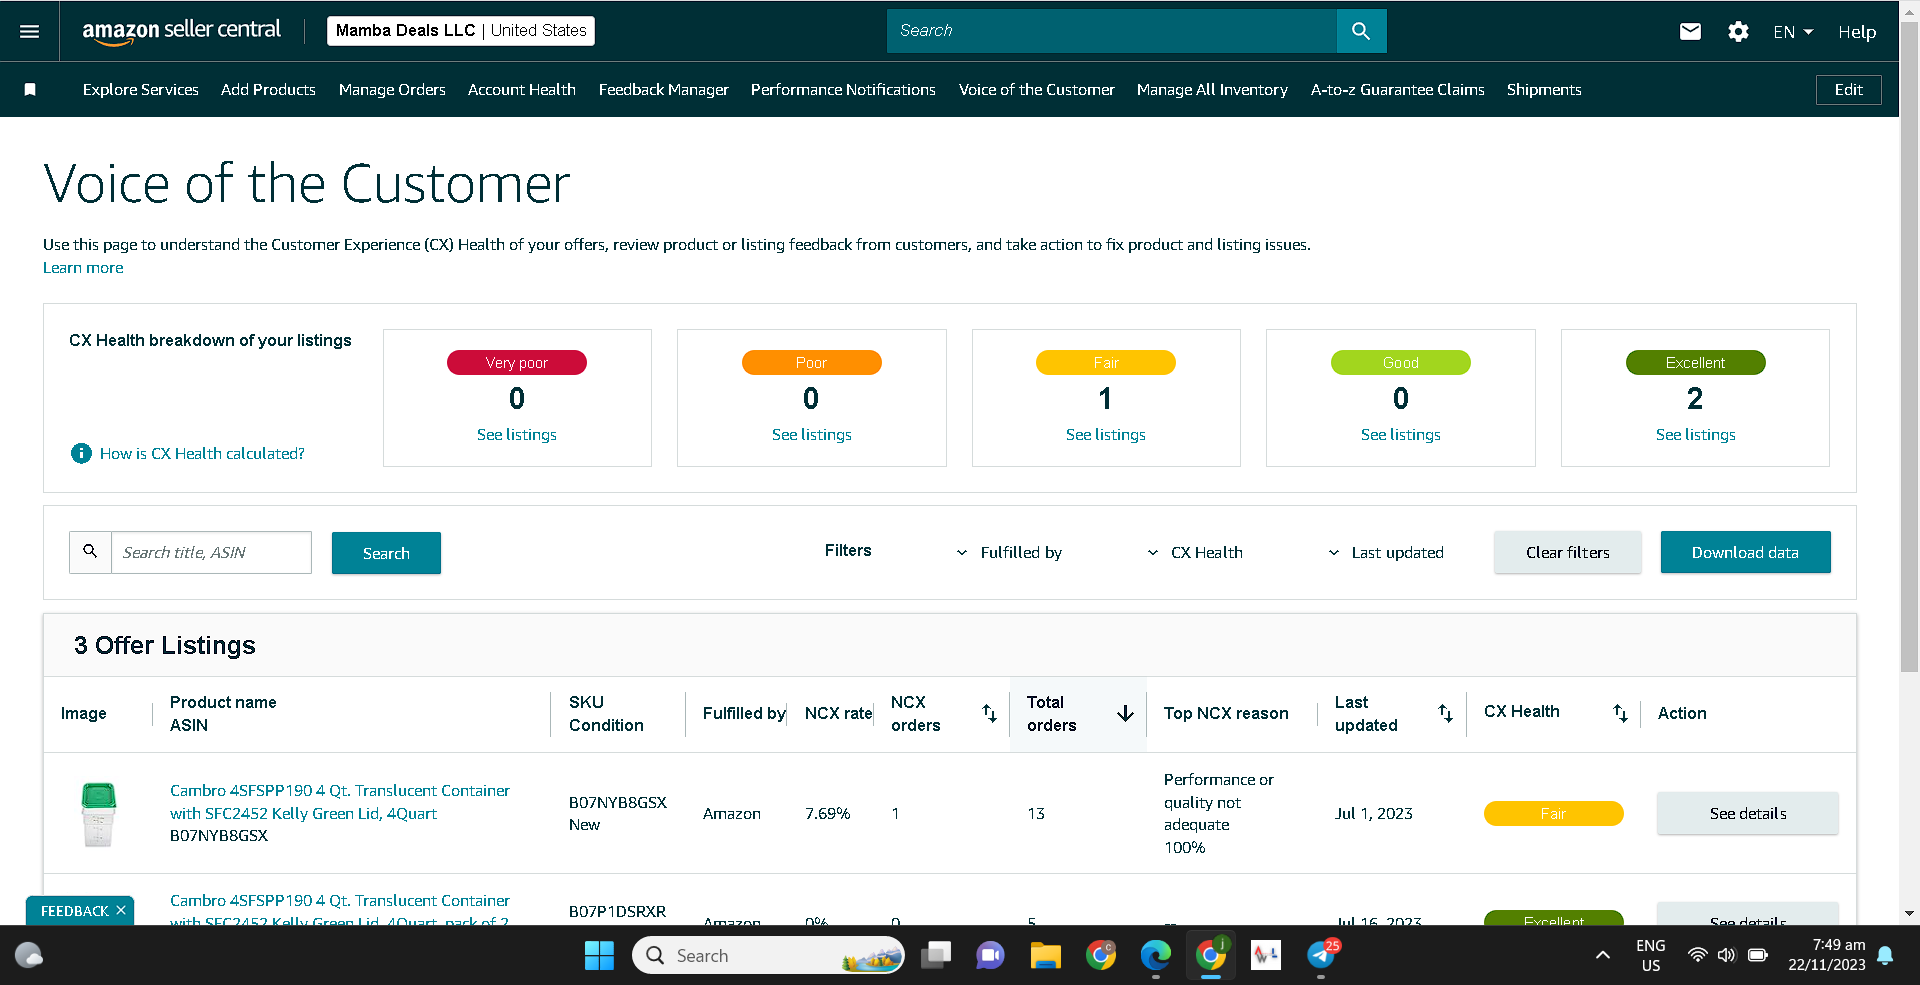
Task: Open the Windows Start menu
Action: click(x=599, y=956)
